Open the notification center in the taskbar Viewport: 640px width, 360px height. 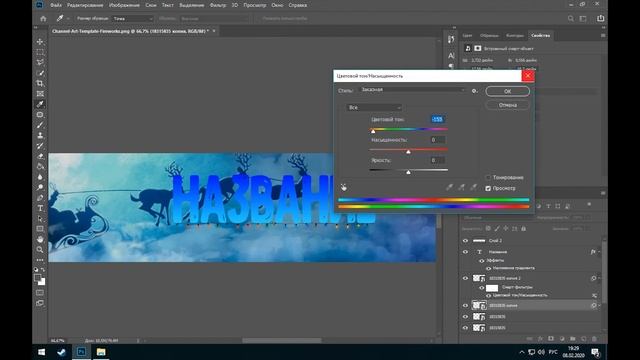(x=595, y=352)
